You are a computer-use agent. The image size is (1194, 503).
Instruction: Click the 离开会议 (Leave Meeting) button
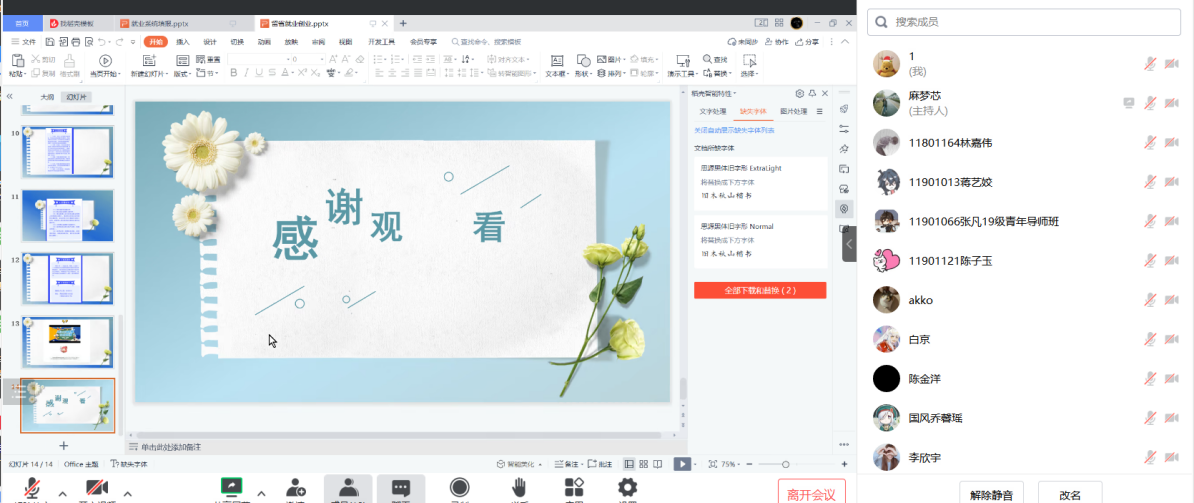click(811, 492)
